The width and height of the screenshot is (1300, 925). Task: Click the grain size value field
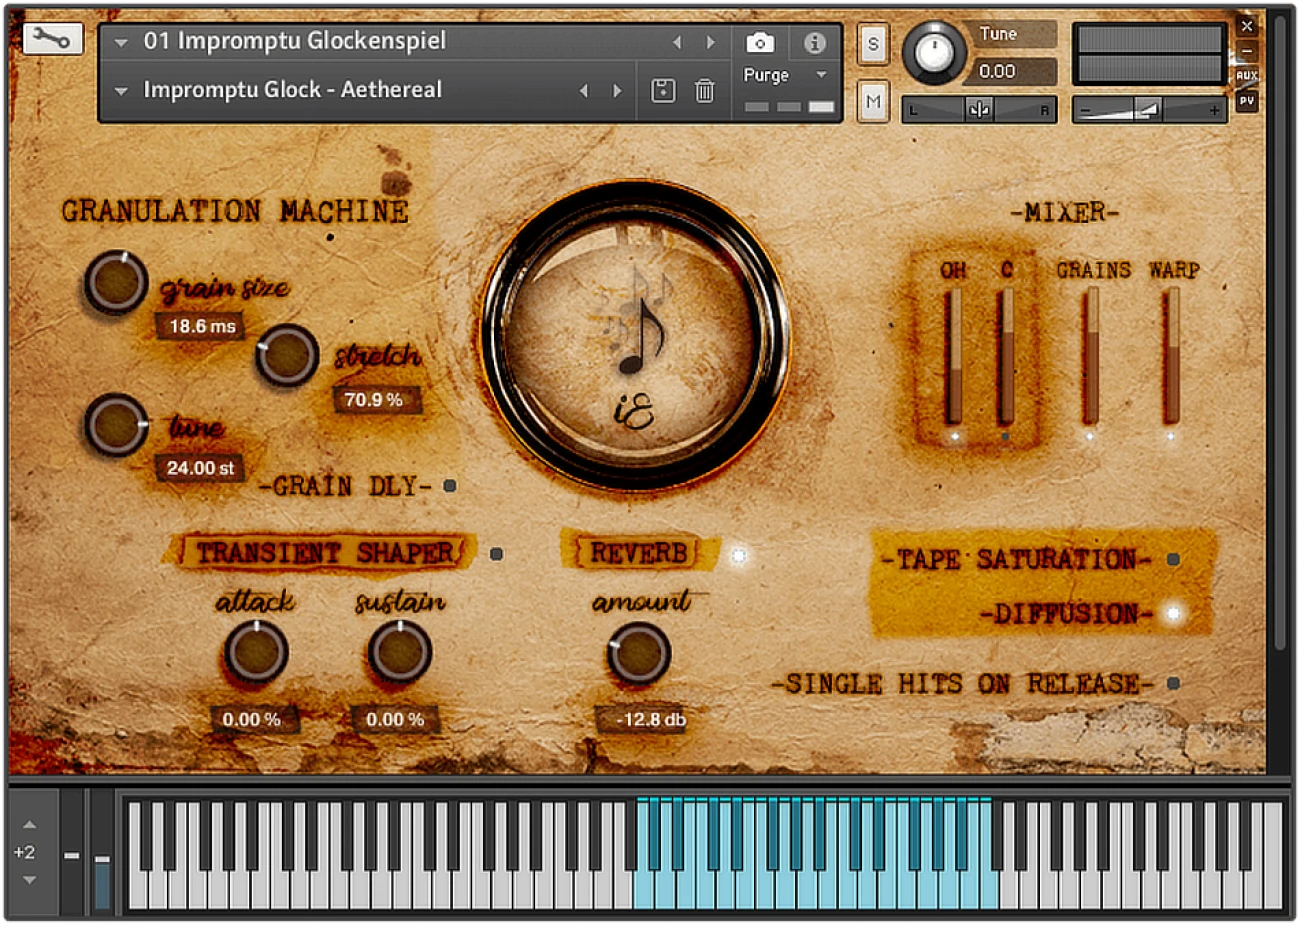202,326
